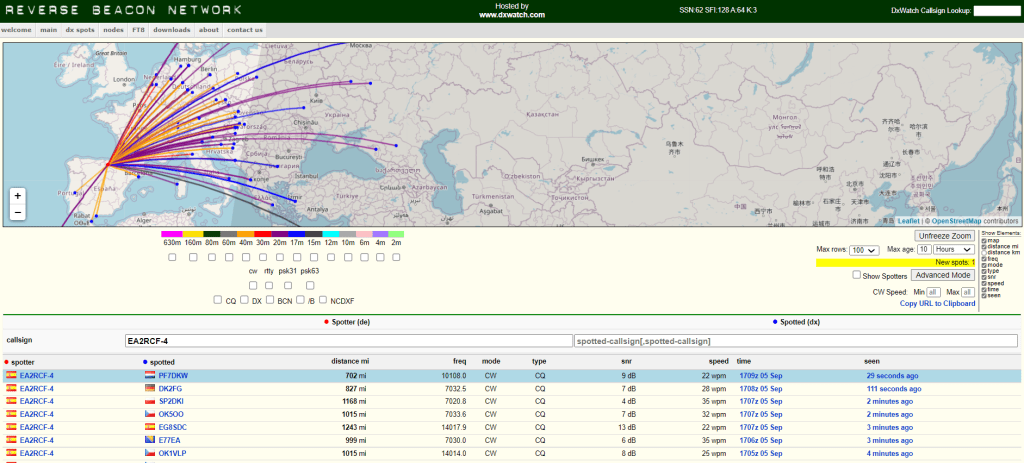The width and height of the screenshot is (1024, 463).
Task: Zoom out on the map
Action: coord(17,213)
